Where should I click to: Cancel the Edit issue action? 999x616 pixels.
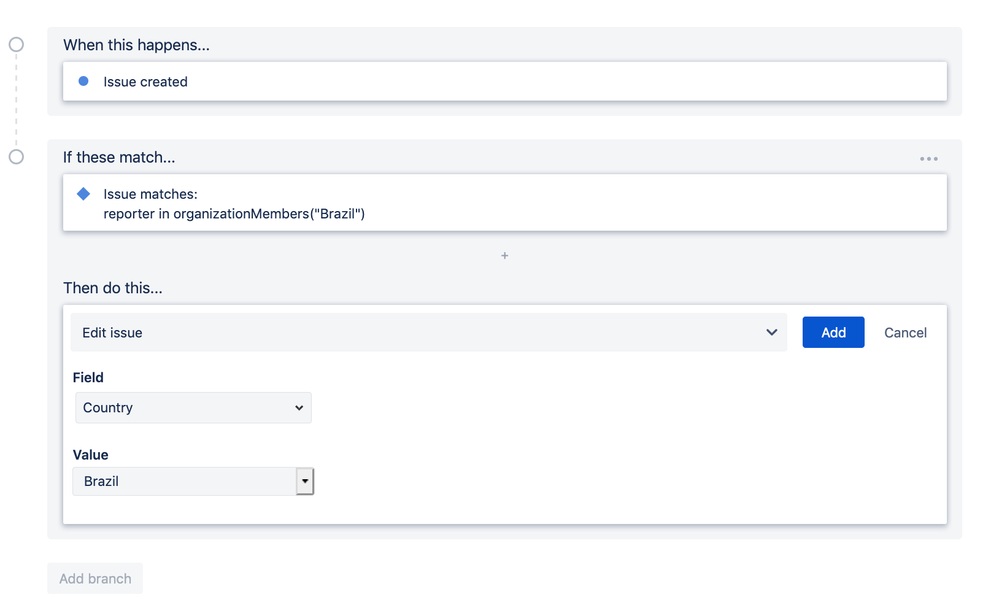(x=904, y=331)
